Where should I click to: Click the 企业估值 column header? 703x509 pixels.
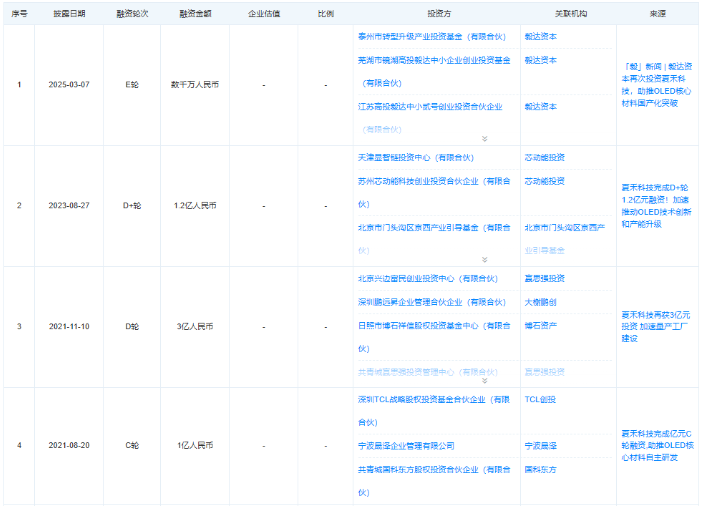coord(264,14)
